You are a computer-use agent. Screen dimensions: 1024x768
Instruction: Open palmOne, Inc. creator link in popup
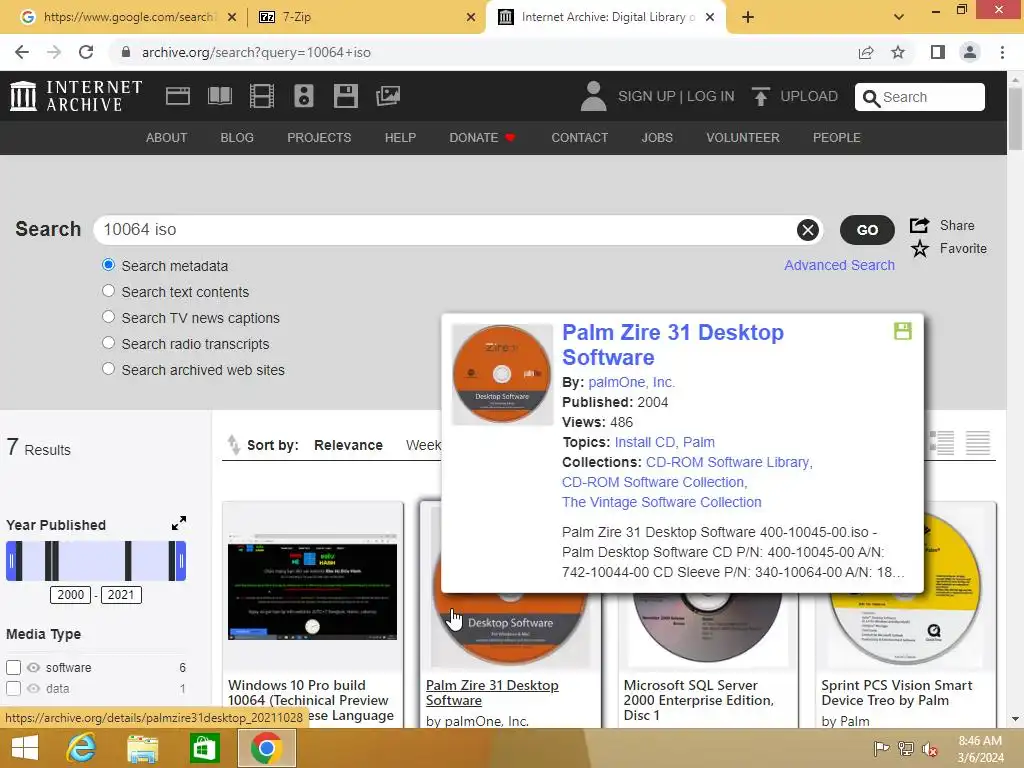(632, 382)
